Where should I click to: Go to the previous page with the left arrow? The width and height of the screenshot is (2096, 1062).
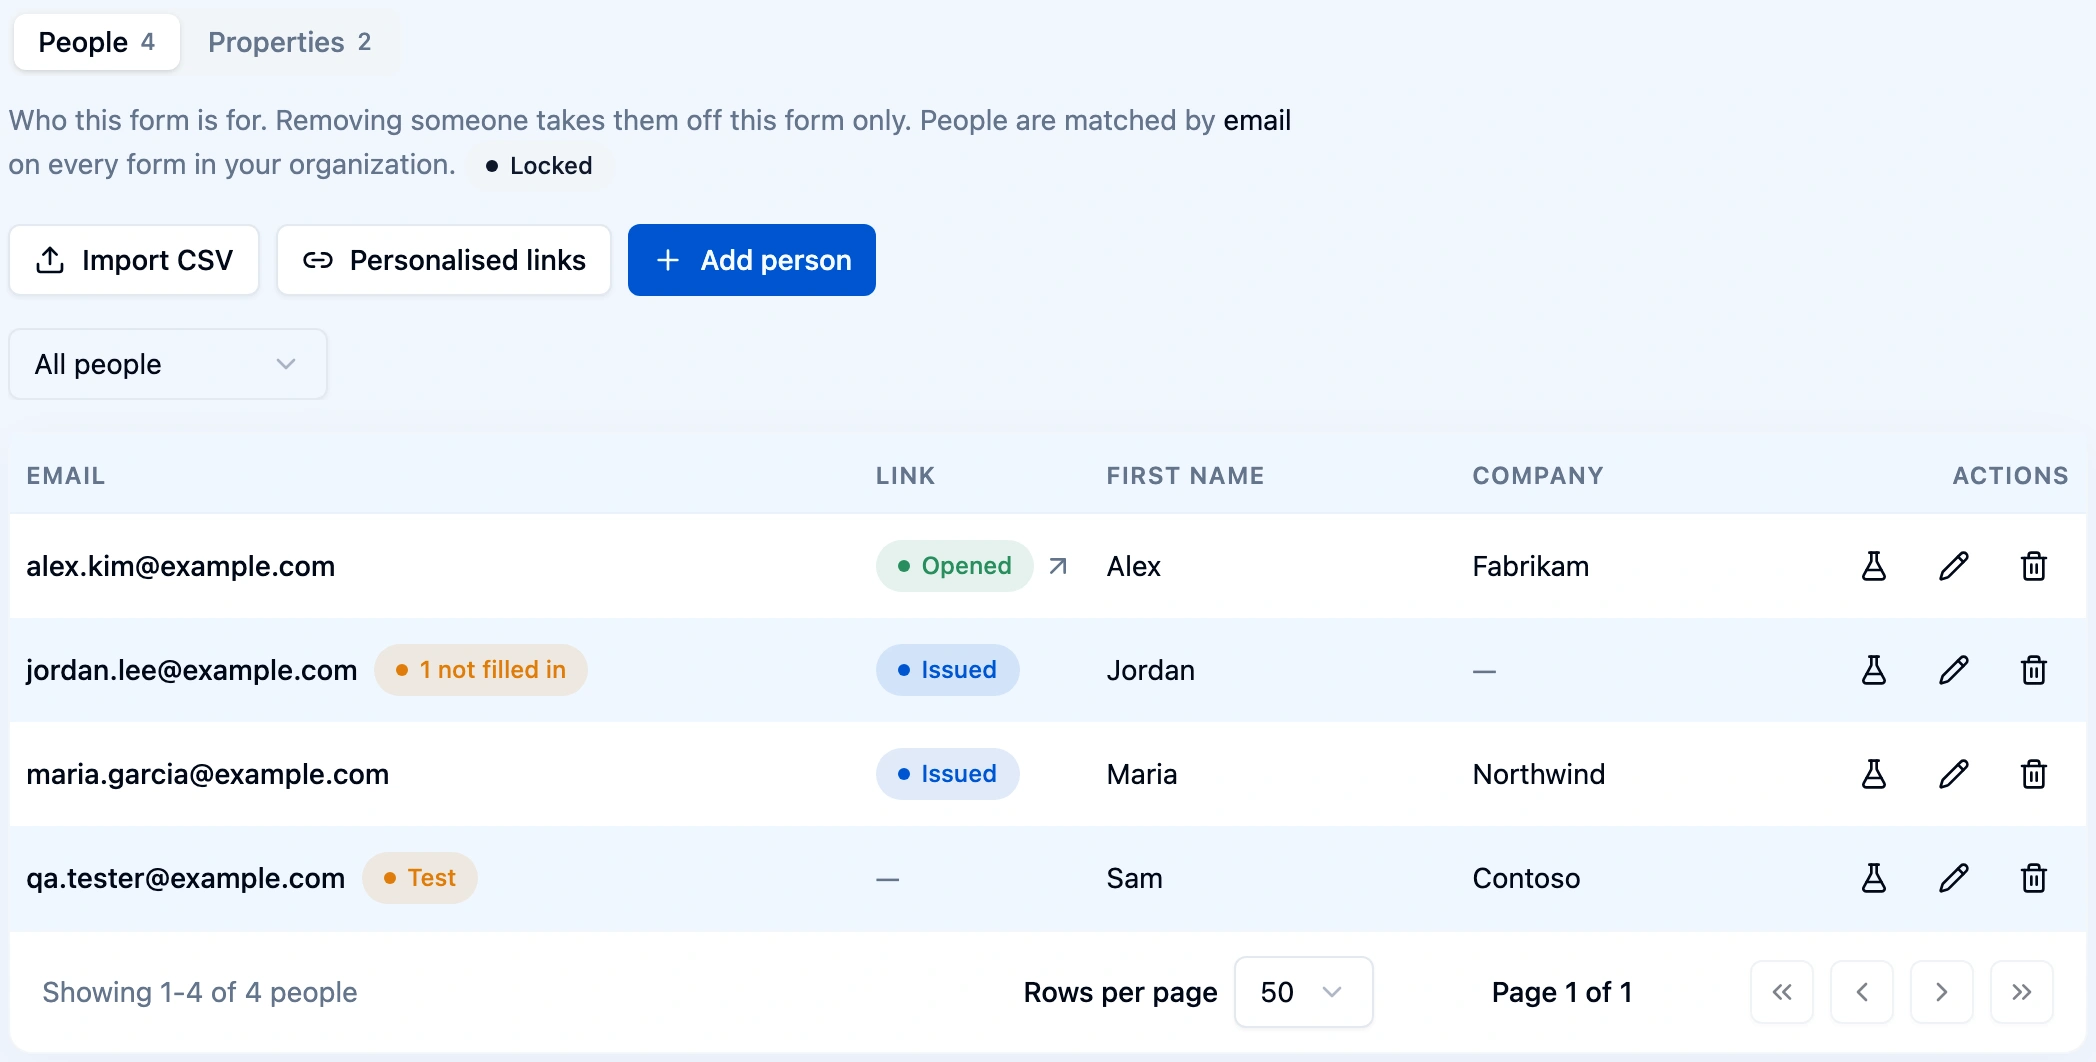click(1862, 992)
